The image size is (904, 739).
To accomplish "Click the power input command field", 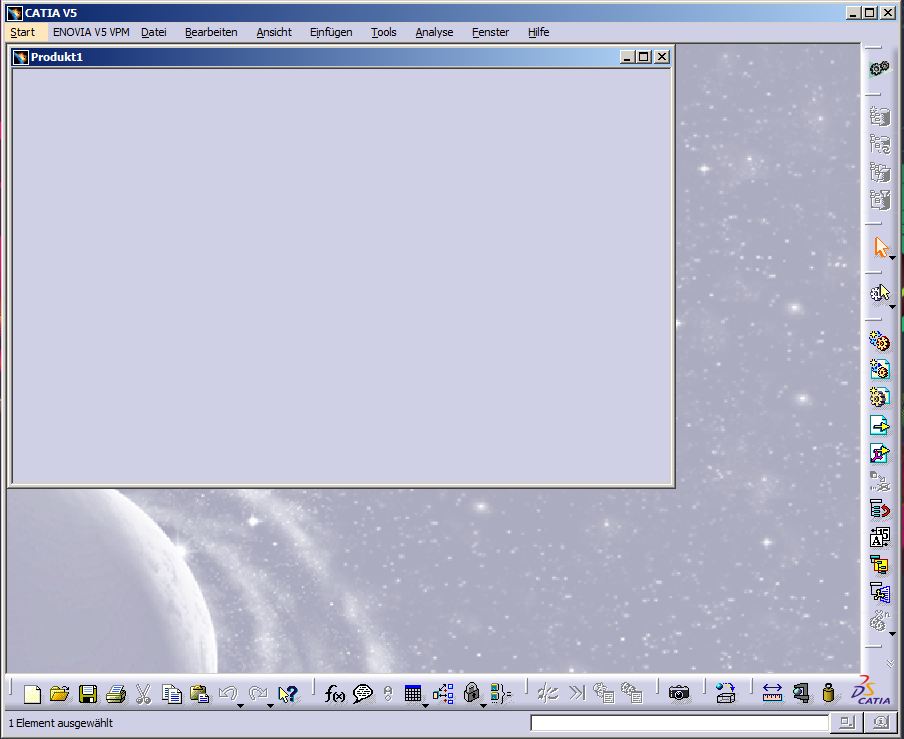I will point(679,723).
